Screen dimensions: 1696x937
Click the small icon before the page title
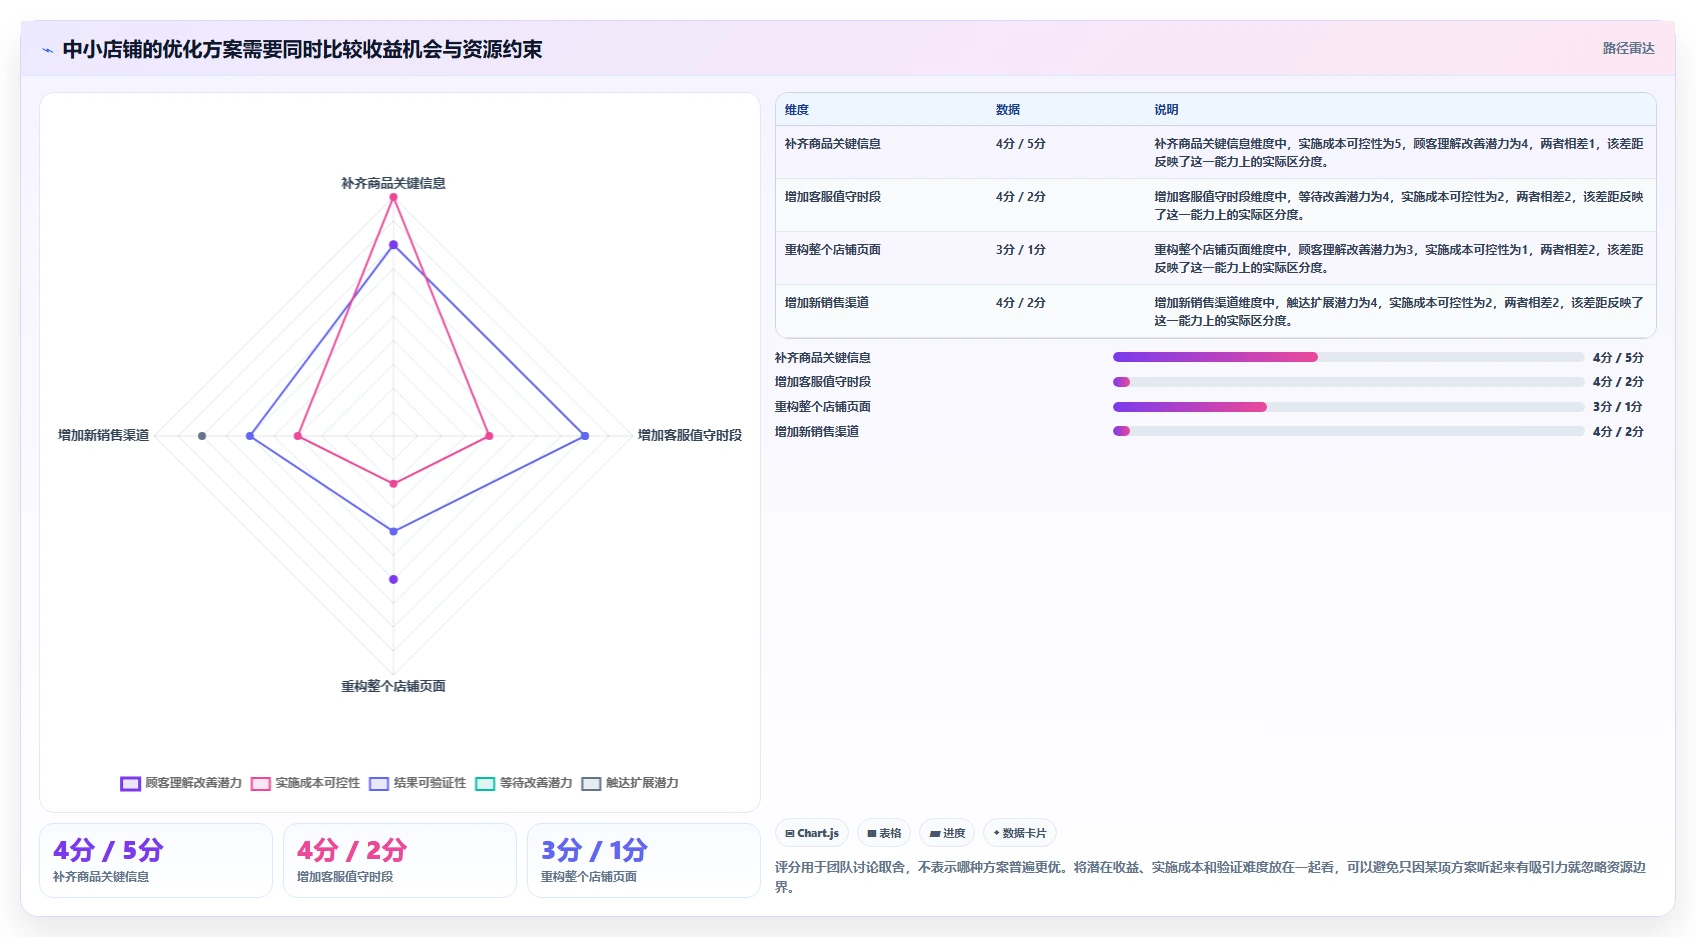(x=47, y=50)
